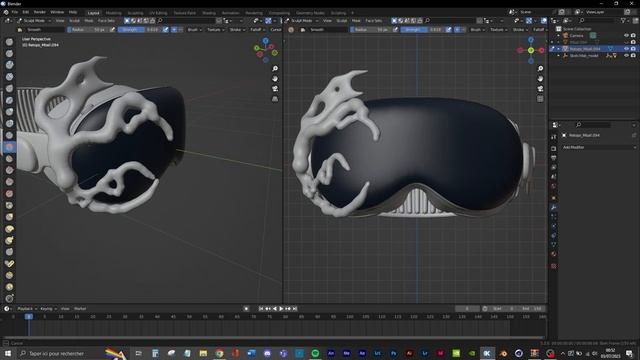The width and height of the screenshot is (640, 360).
Task: Jump to the timeline start frame
Action: coord(261,309)
